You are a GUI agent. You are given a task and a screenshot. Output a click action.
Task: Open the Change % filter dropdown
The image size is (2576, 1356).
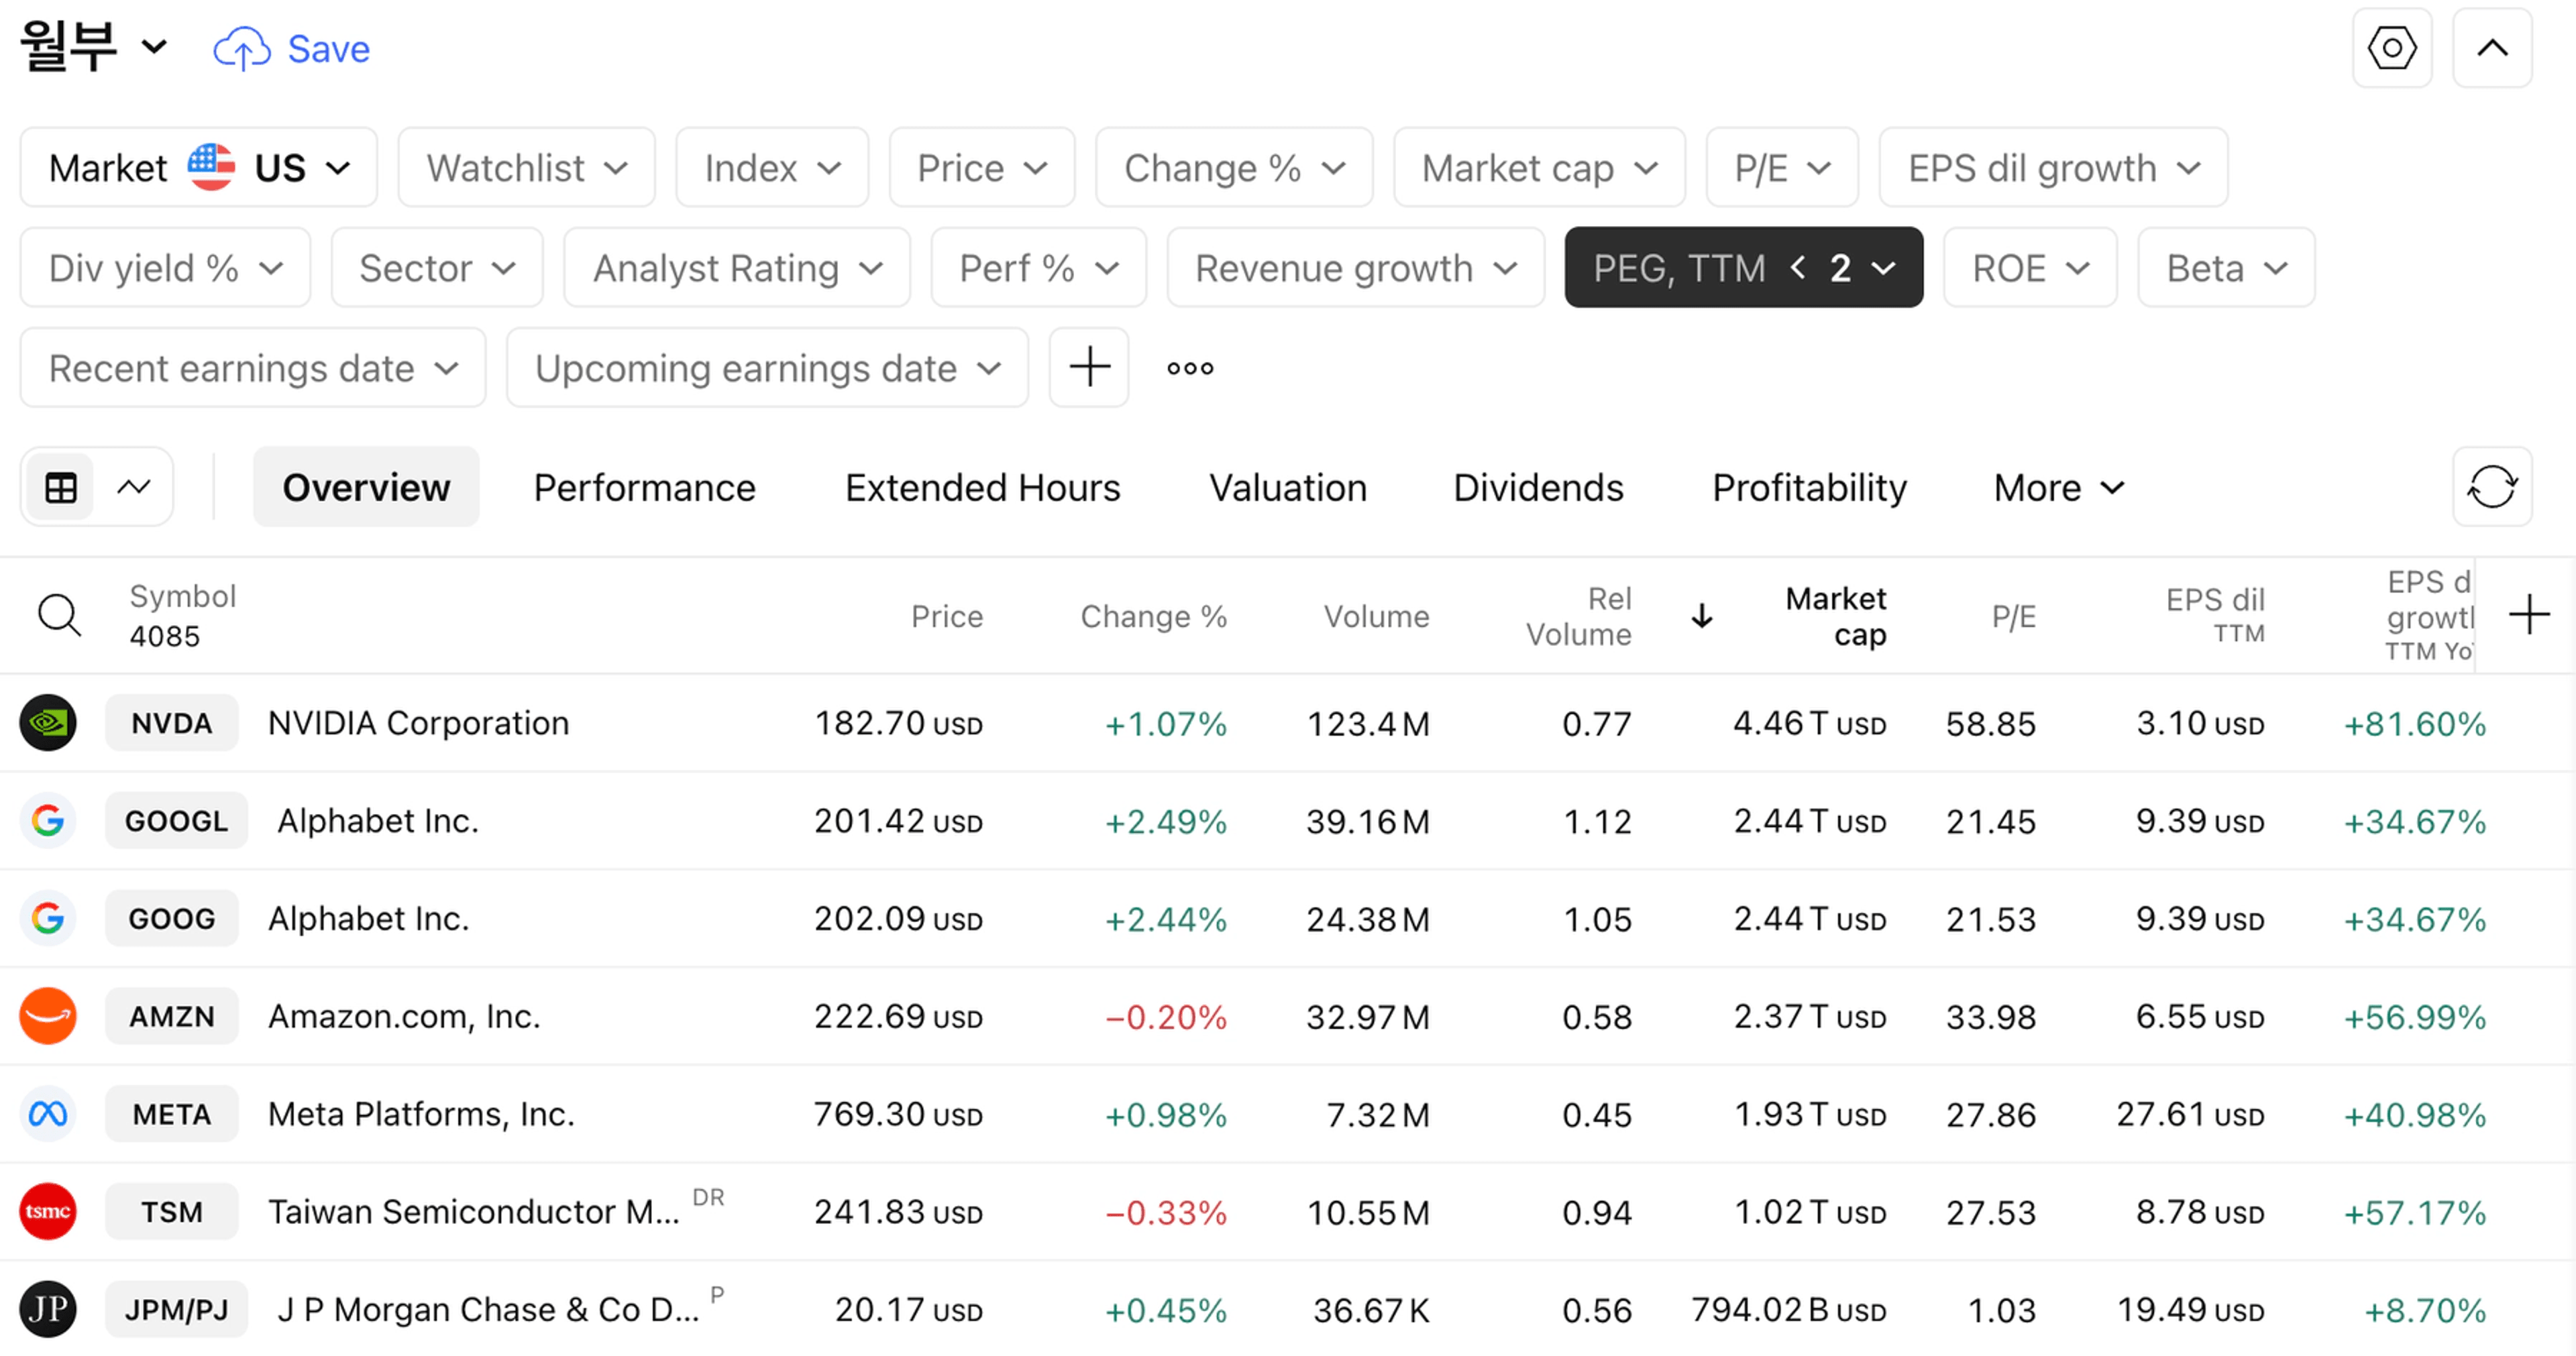coord(1234,167)
